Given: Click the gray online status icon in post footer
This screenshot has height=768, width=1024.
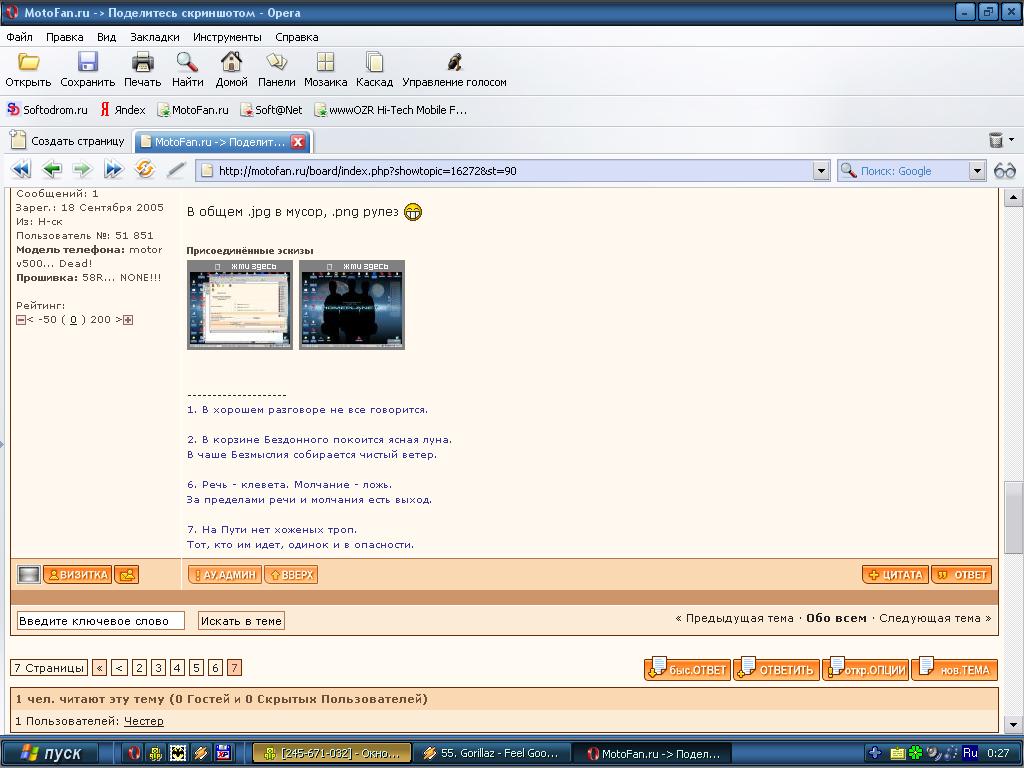Looking at the screenshot, I should pyautogui.click(x=29, y=575).
